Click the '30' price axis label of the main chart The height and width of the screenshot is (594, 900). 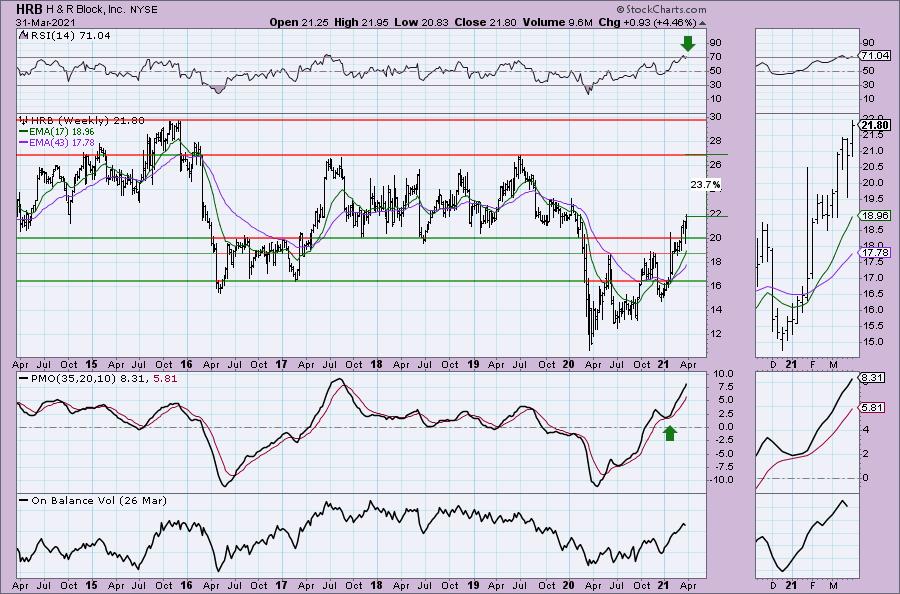point(716,117)
